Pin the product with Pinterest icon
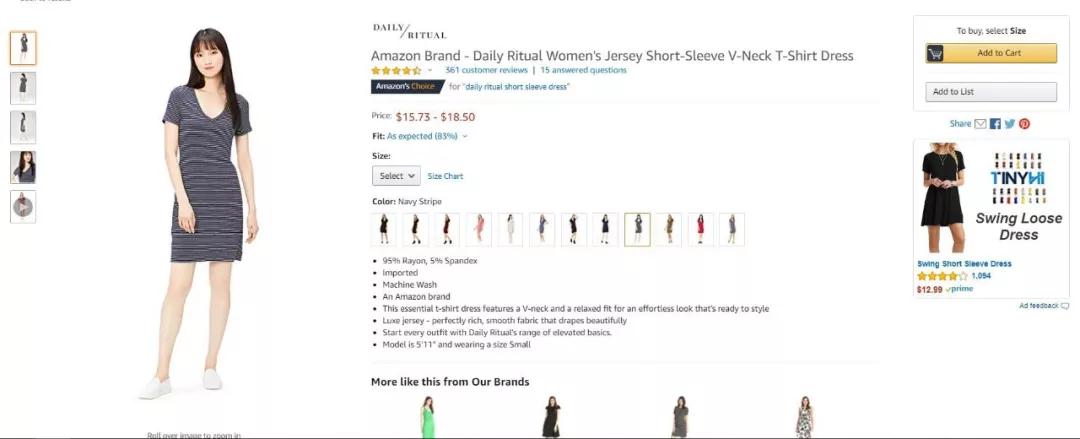 (1024, 124)
